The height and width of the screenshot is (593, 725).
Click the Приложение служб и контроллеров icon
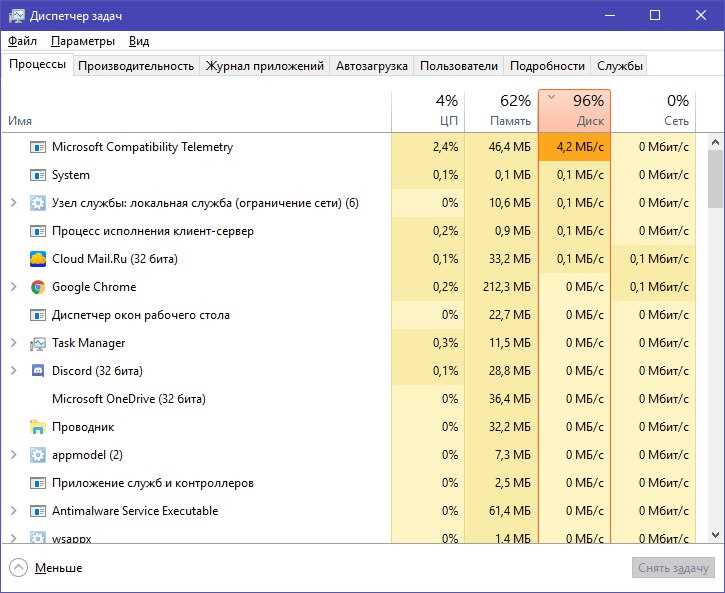point(37,483)
